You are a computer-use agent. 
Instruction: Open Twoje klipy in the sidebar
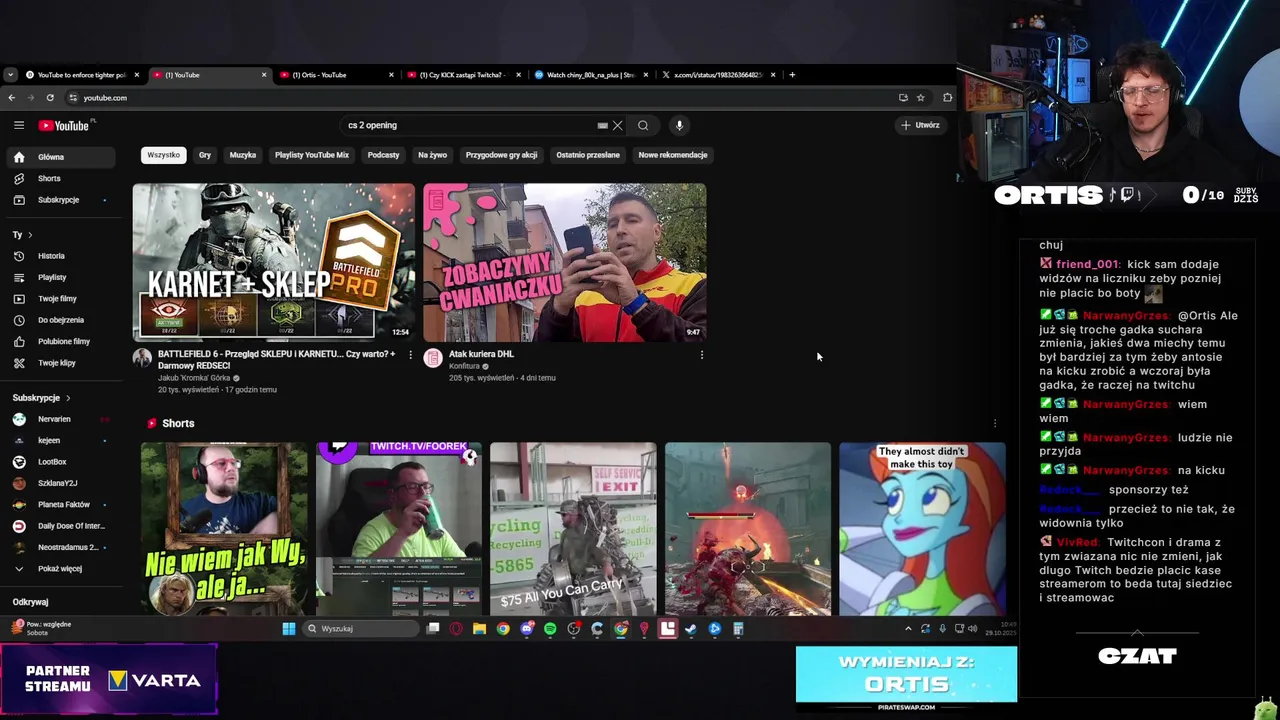pyautogui.click(x=62, y=363)
